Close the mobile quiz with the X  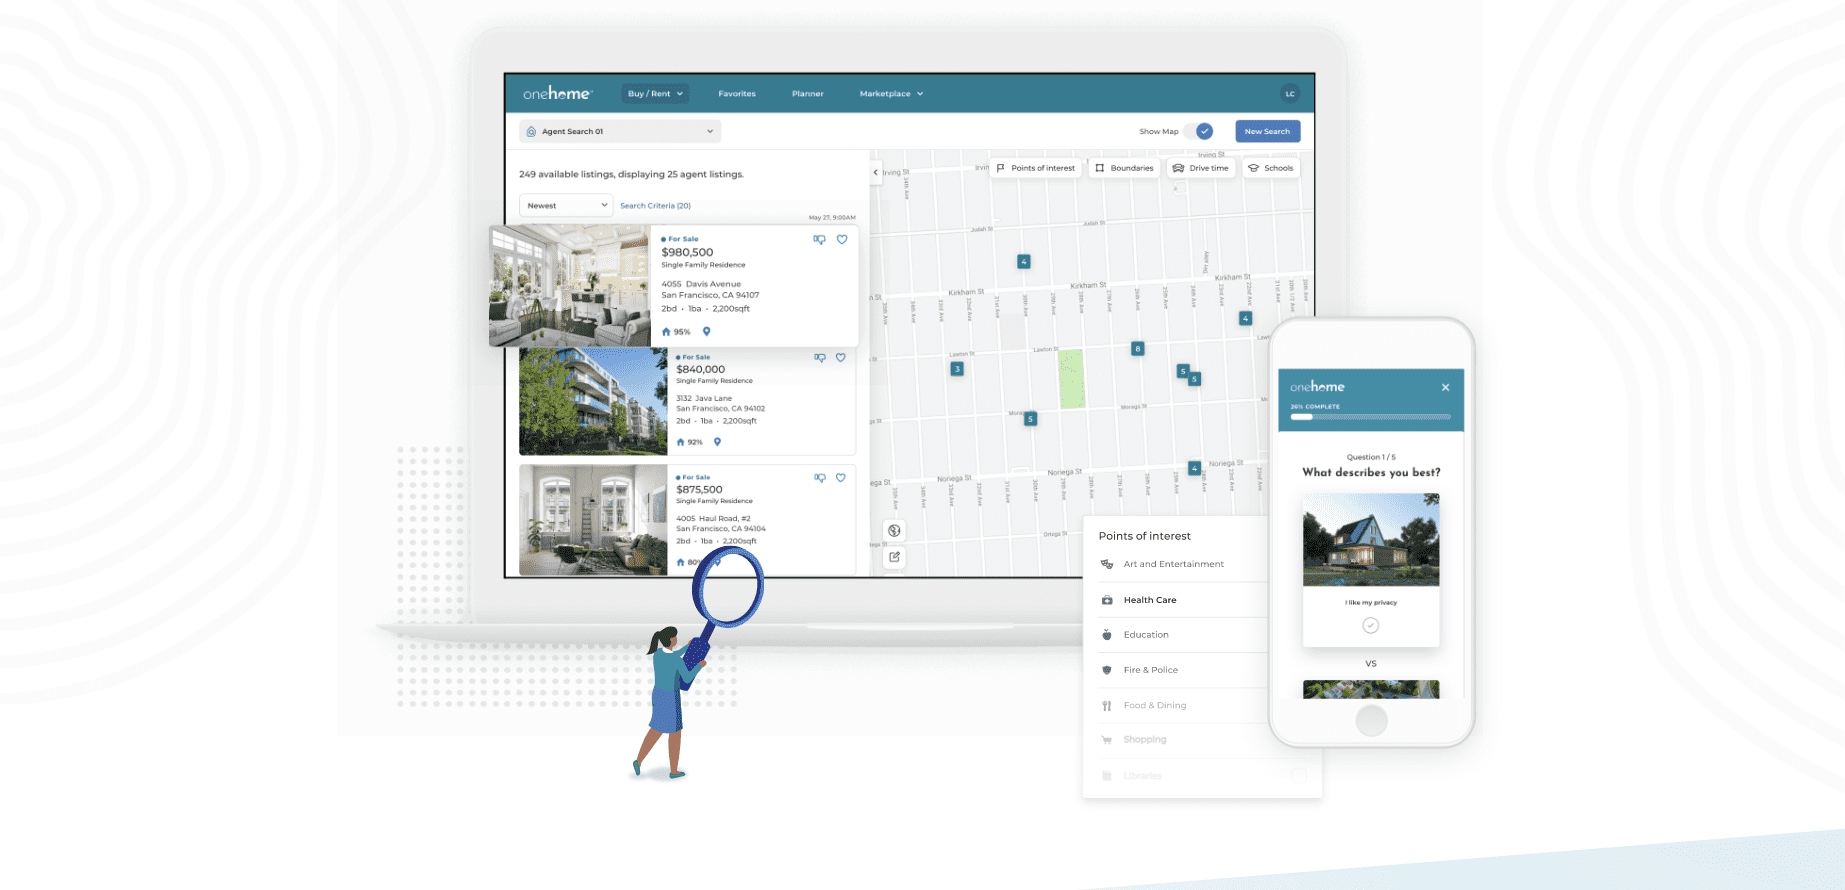[x=1445, y=387]
